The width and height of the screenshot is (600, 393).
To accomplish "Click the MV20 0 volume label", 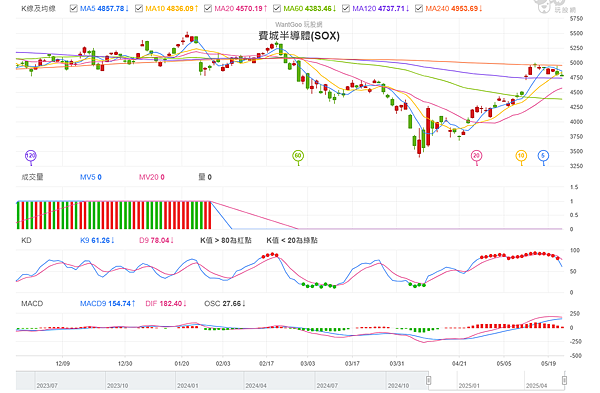I will pos(152,177).
